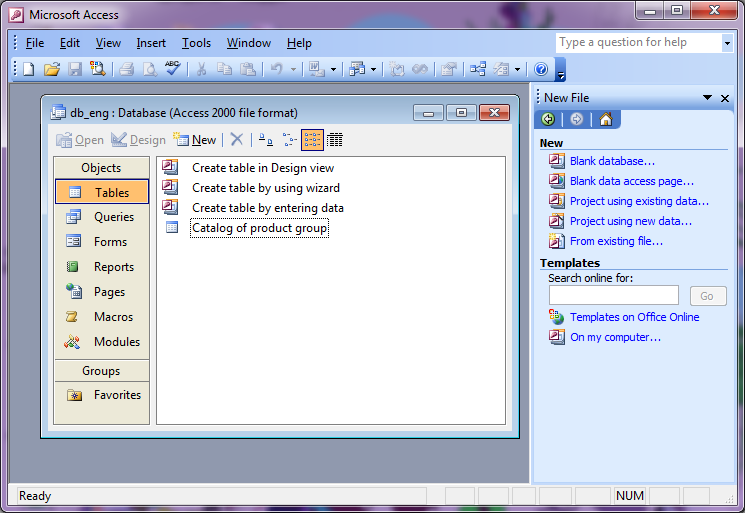Screen dimensions: 745x513
Task: Select Create table in Design view
Action: [x=263, y=168]
